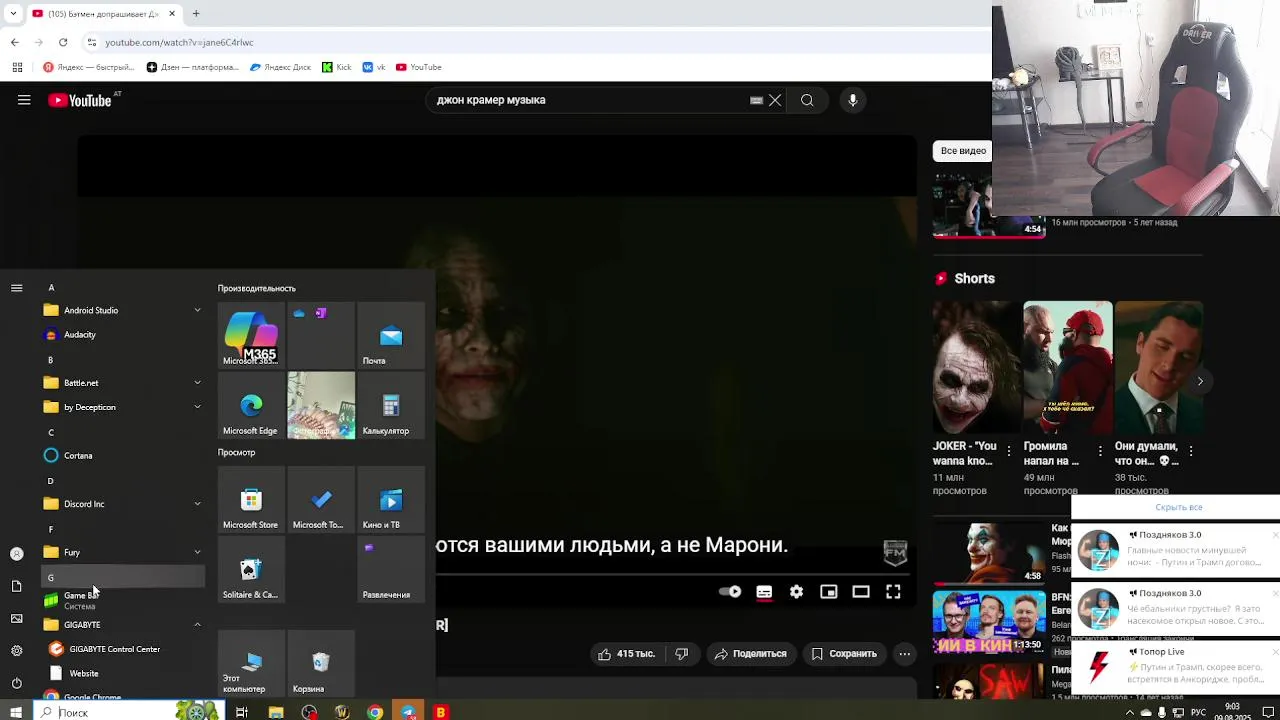The width and height of the screenshot is (1280, 720).
Task: Open the Microsoft To Do tile
Action: click(x=321, y=499)
